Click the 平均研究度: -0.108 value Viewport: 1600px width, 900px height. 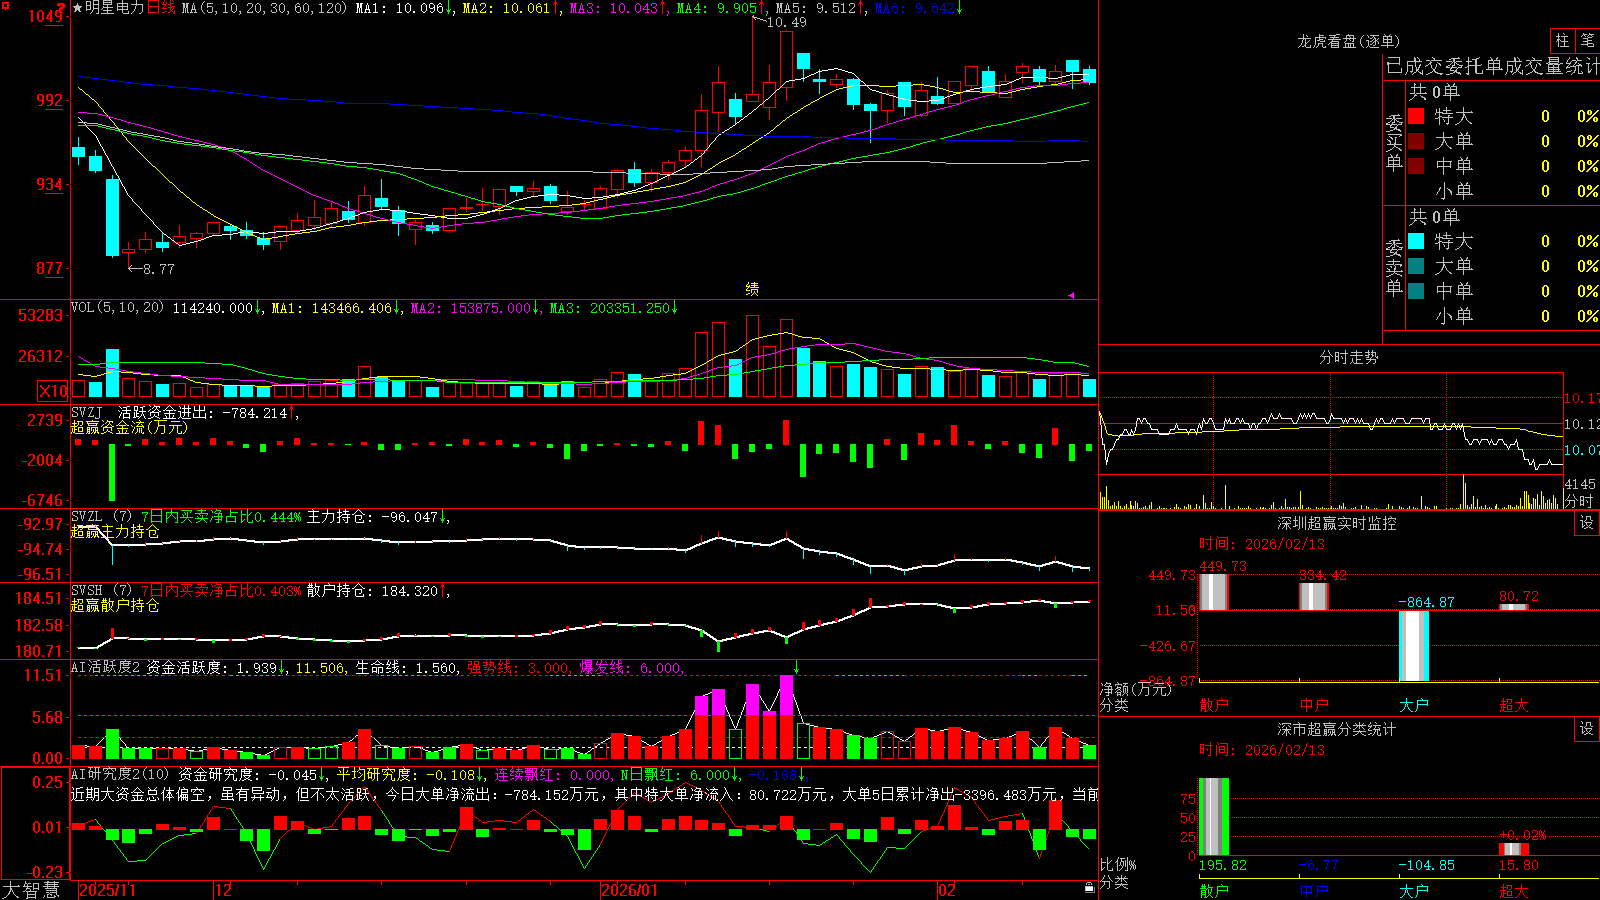pos(405,774)
